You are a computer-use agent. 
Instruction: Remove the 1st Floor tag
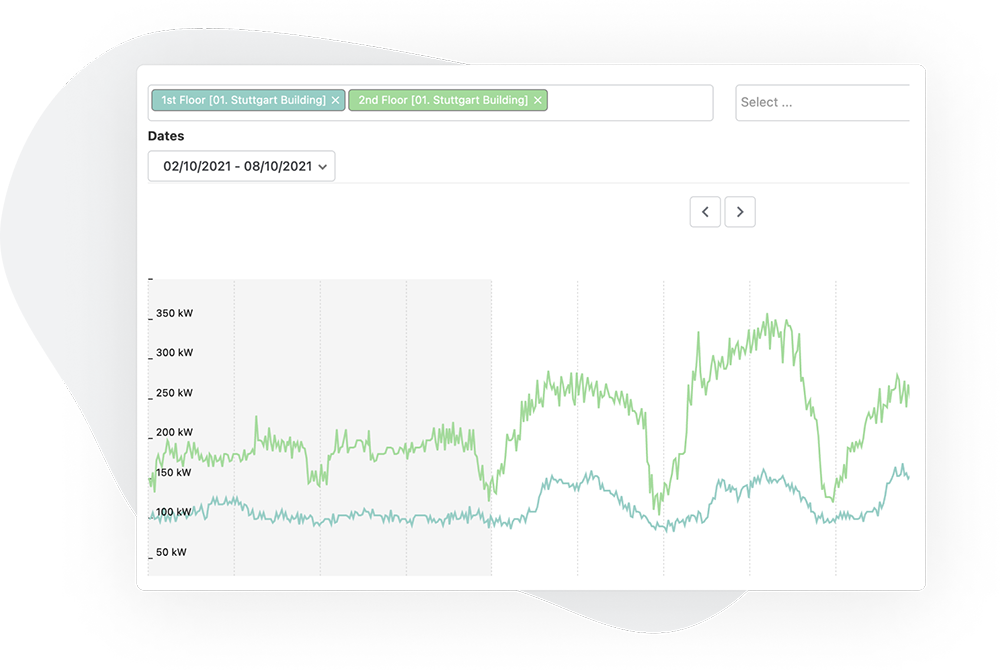336,101
